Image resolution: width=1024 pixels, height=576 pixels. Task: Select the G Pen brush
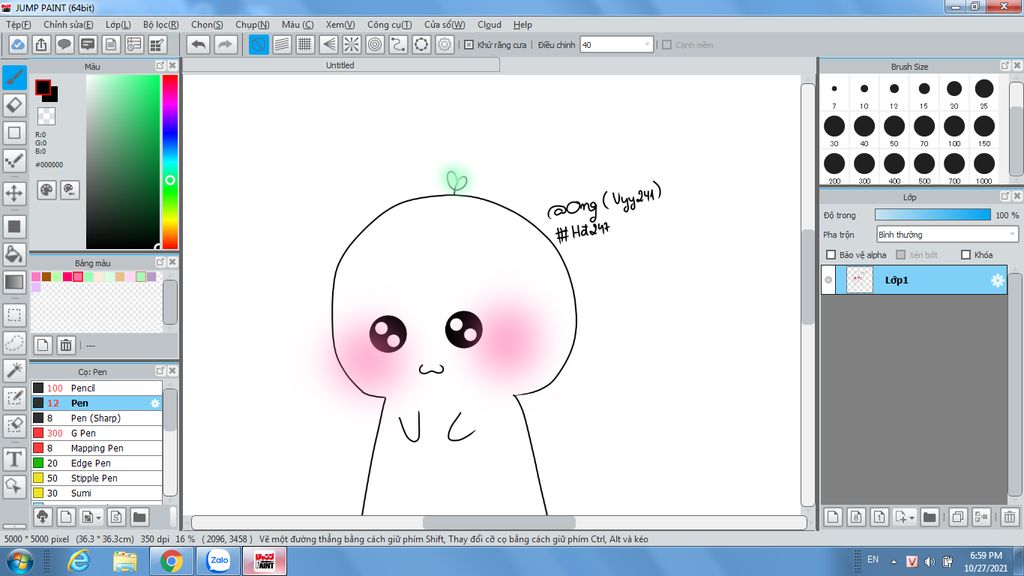click(x=97, y=433)
